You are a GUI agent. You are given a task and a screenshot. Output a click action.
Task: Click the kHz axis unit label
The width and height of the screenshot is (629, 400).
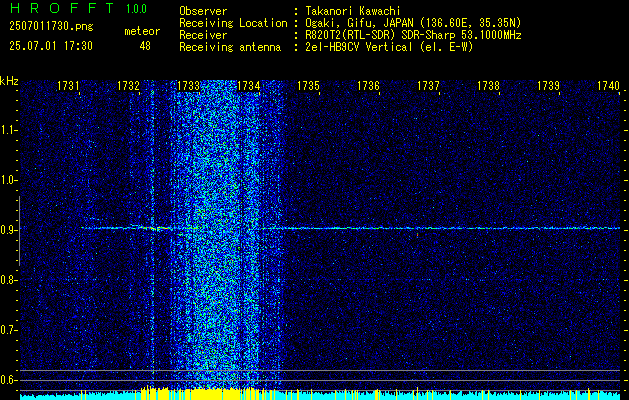pos(9,81)
